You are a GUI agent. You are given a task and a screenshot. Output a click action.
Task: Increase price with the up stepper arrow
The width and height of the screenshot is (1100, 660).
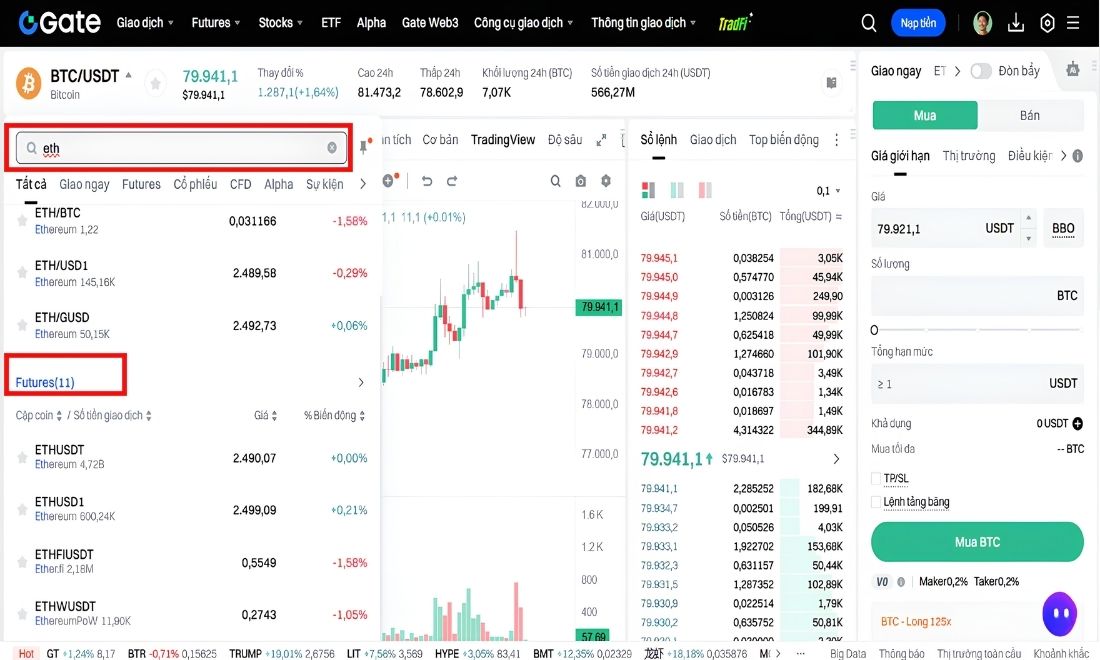point(1028,218)
